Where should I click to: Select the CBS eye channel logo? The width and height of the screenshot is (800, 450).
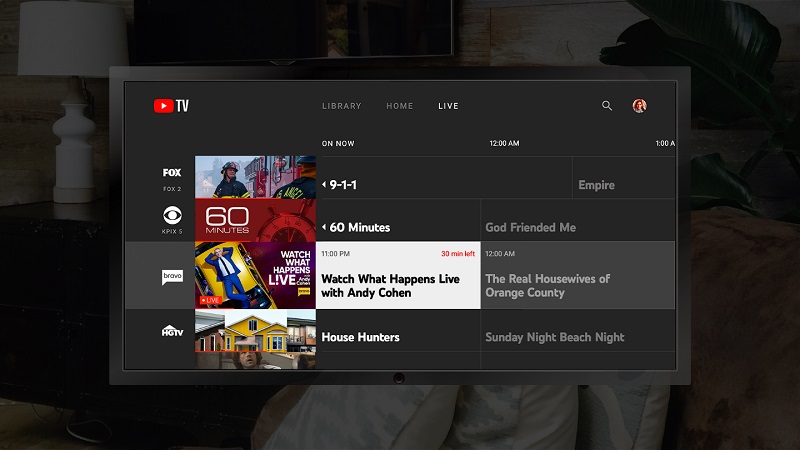click(x=172, y=215)
